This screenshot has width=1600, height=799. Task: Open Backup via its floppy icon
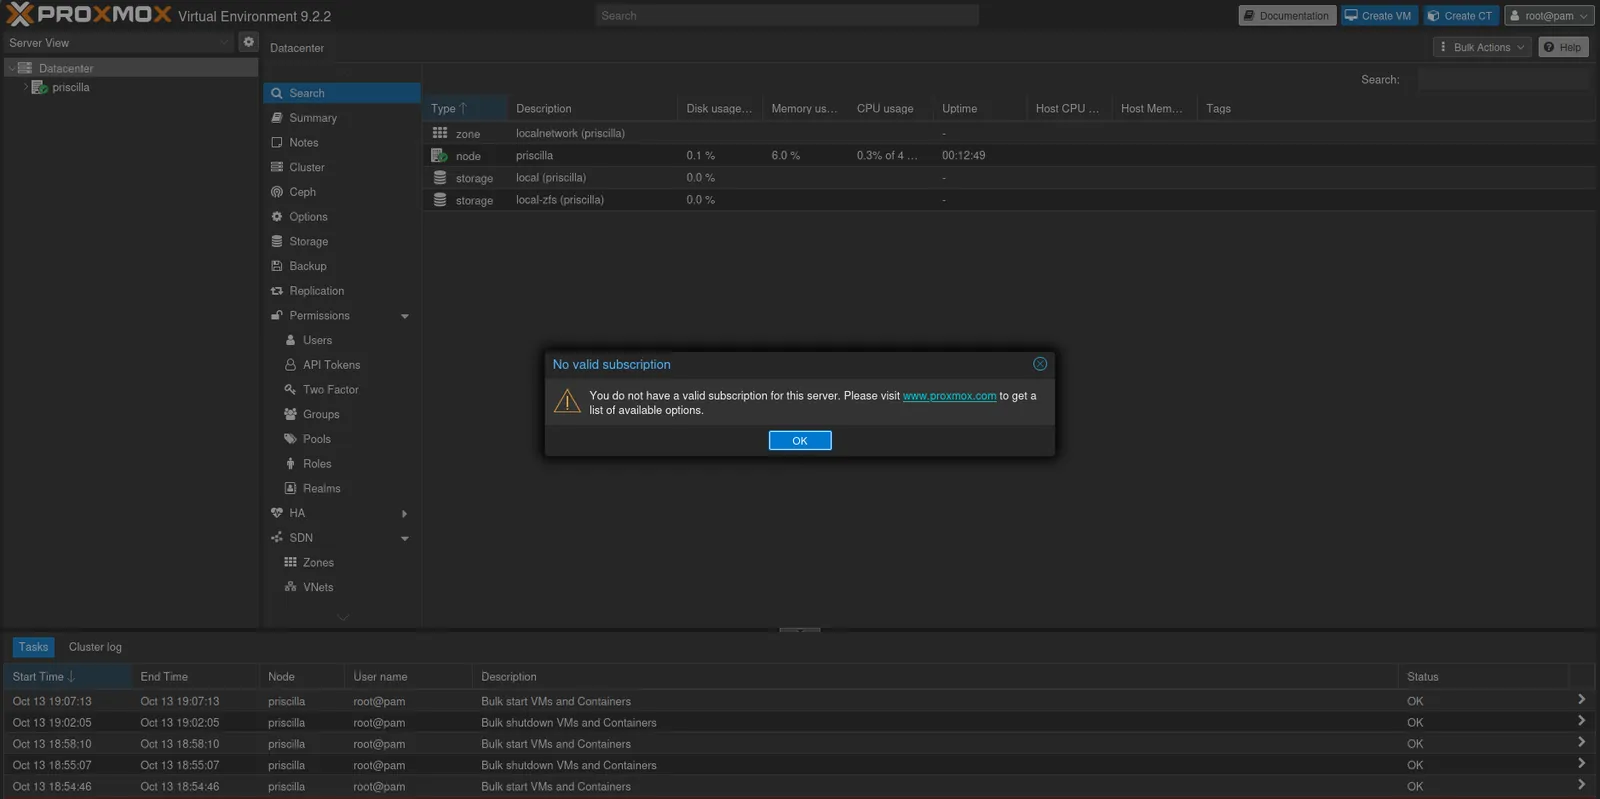point(277,266)
